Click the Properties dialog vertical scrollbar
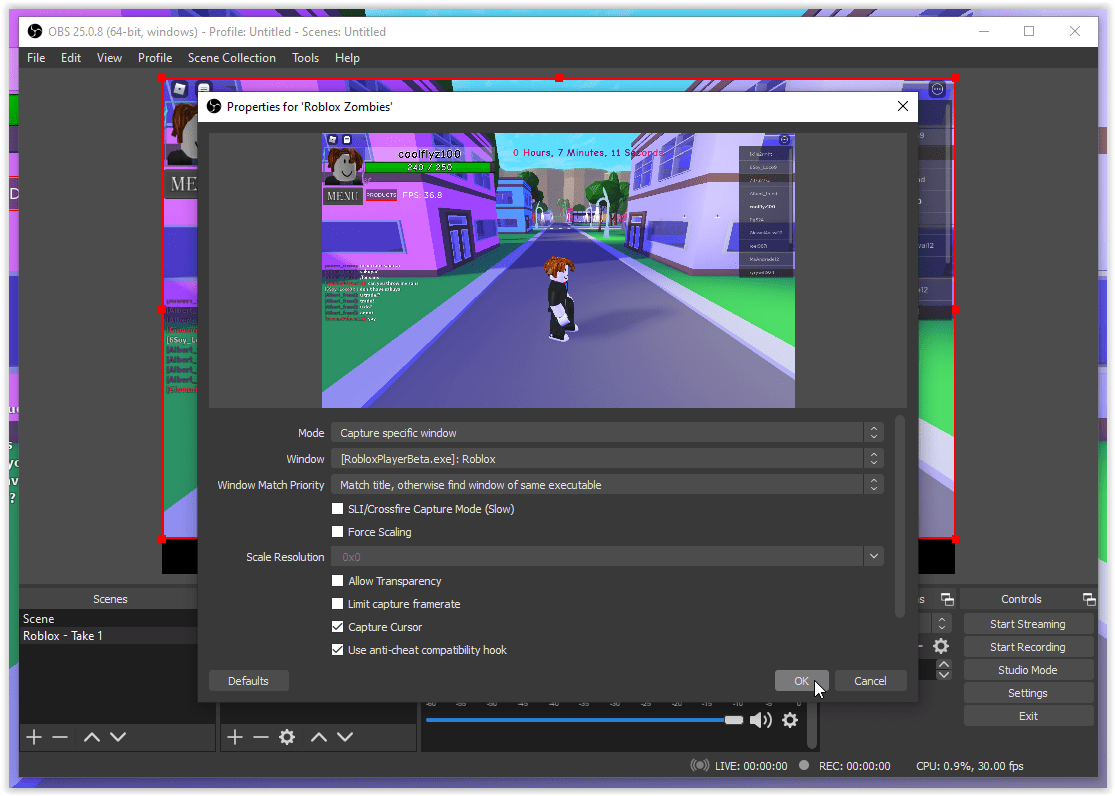The width and height of the screenshot is (1115, 796). (x=900, y=517)
